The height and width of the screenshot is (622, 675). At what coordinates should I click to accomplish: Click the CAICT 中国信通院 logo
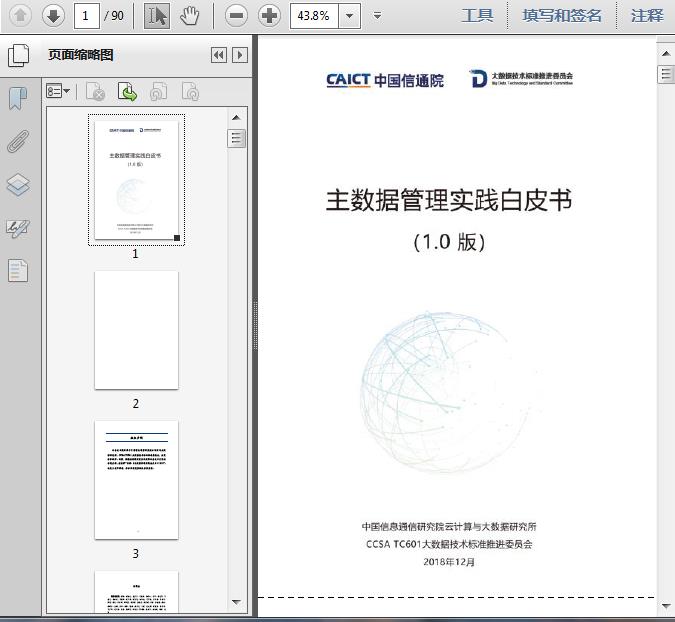coord(385,80)
